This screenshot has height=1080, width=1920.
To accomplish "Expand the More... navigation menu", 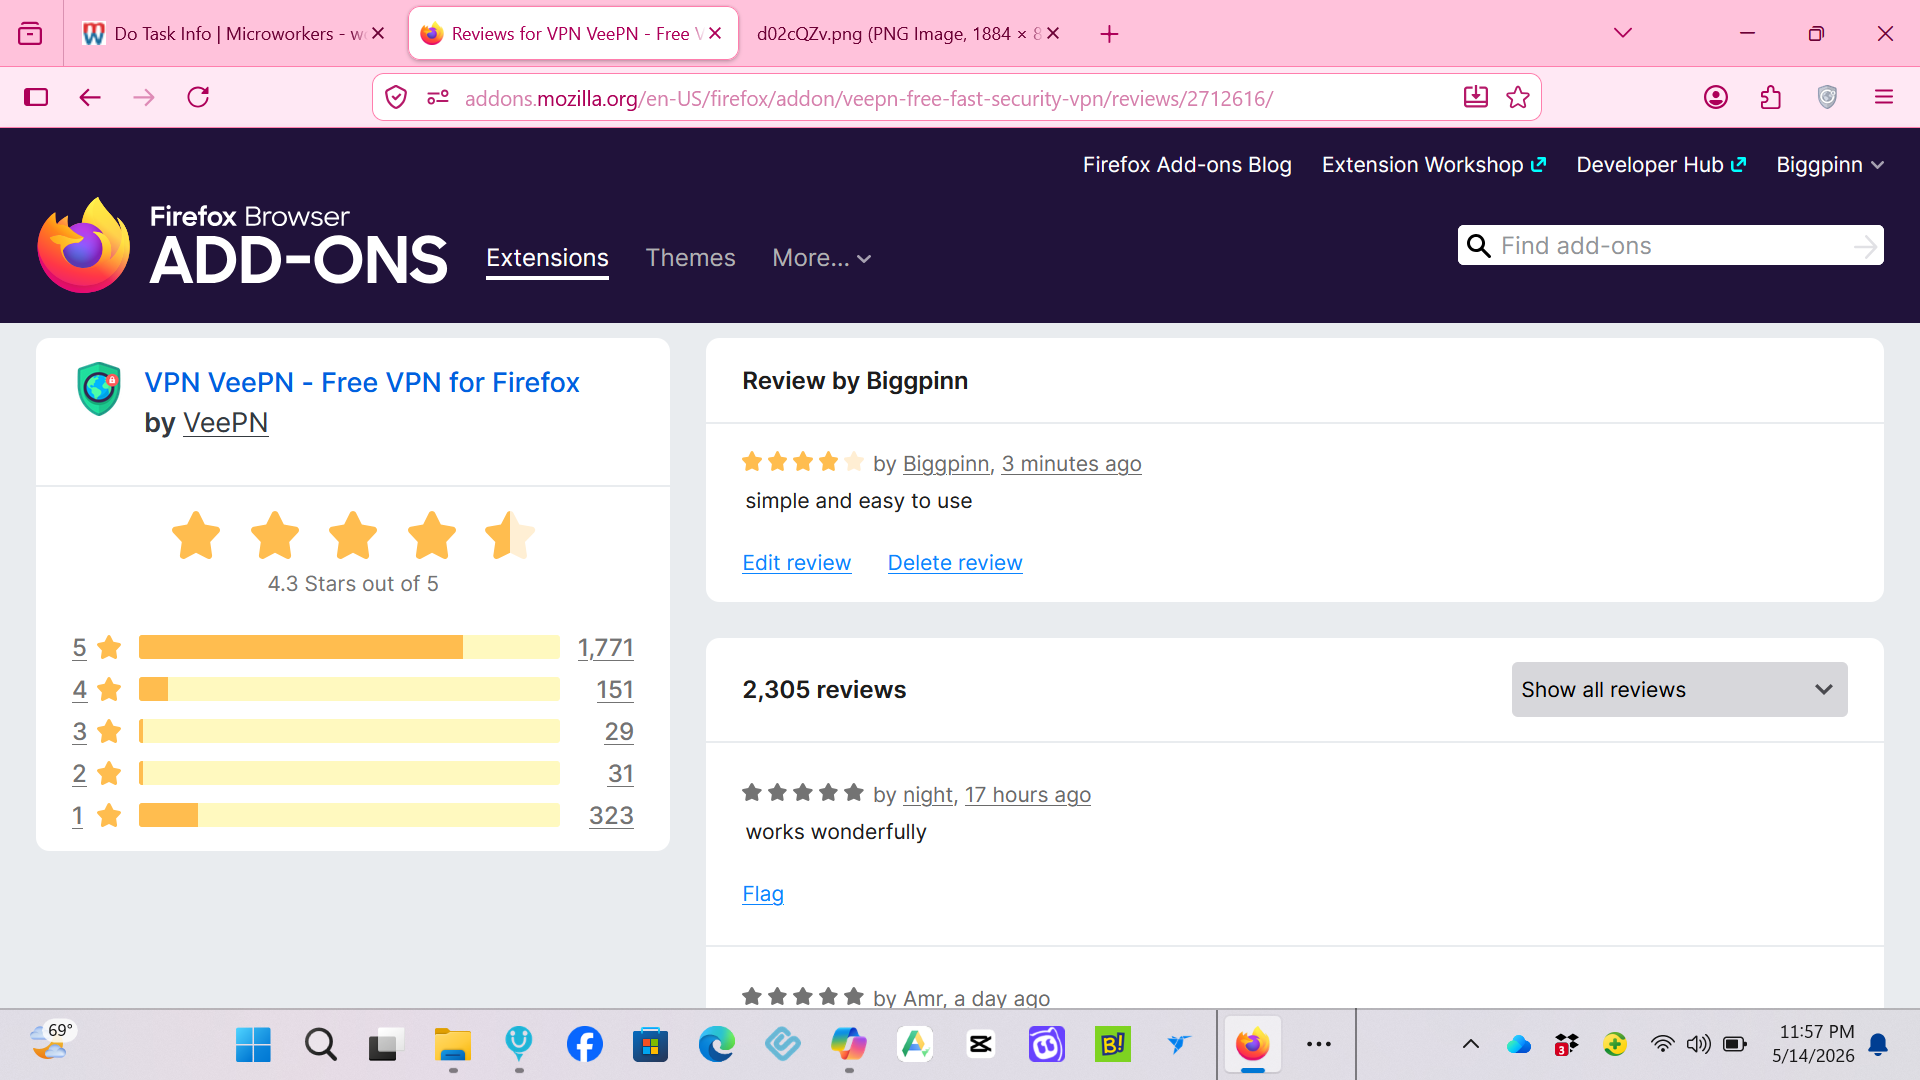I will [821, 258].
